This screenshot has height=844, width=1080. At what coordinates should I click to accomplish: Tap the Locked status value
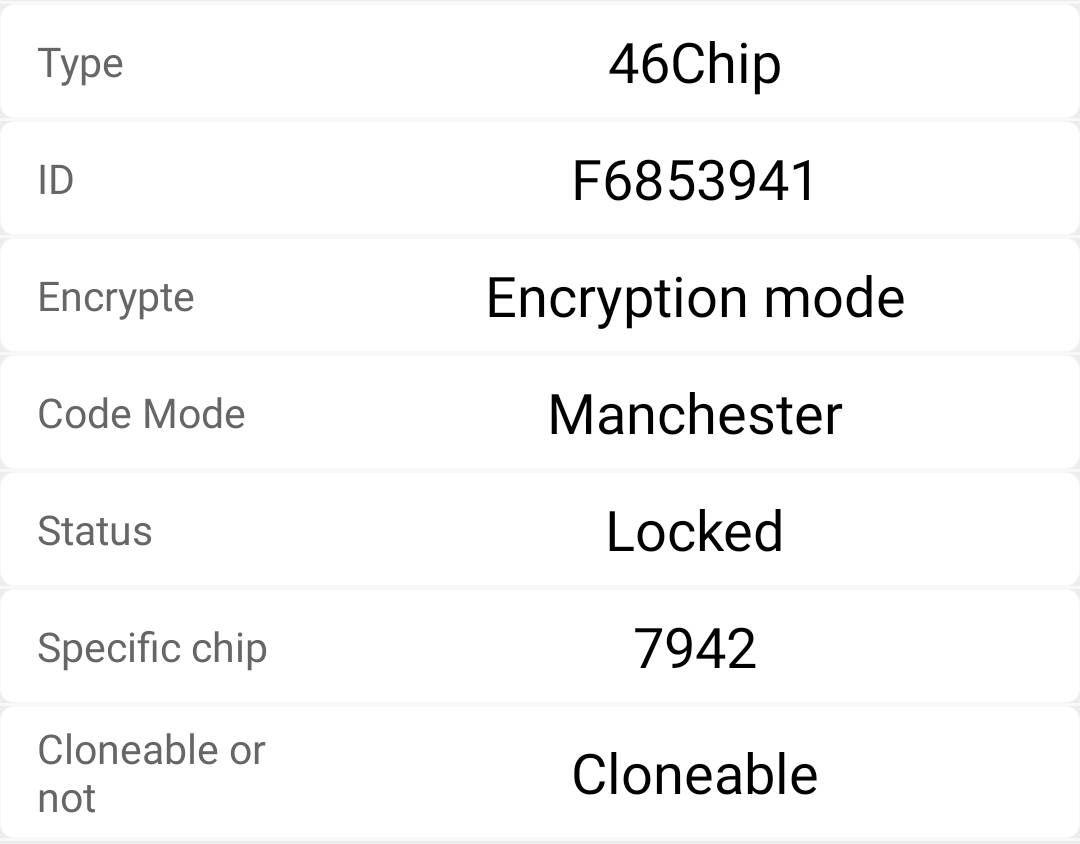pos(694,531)
